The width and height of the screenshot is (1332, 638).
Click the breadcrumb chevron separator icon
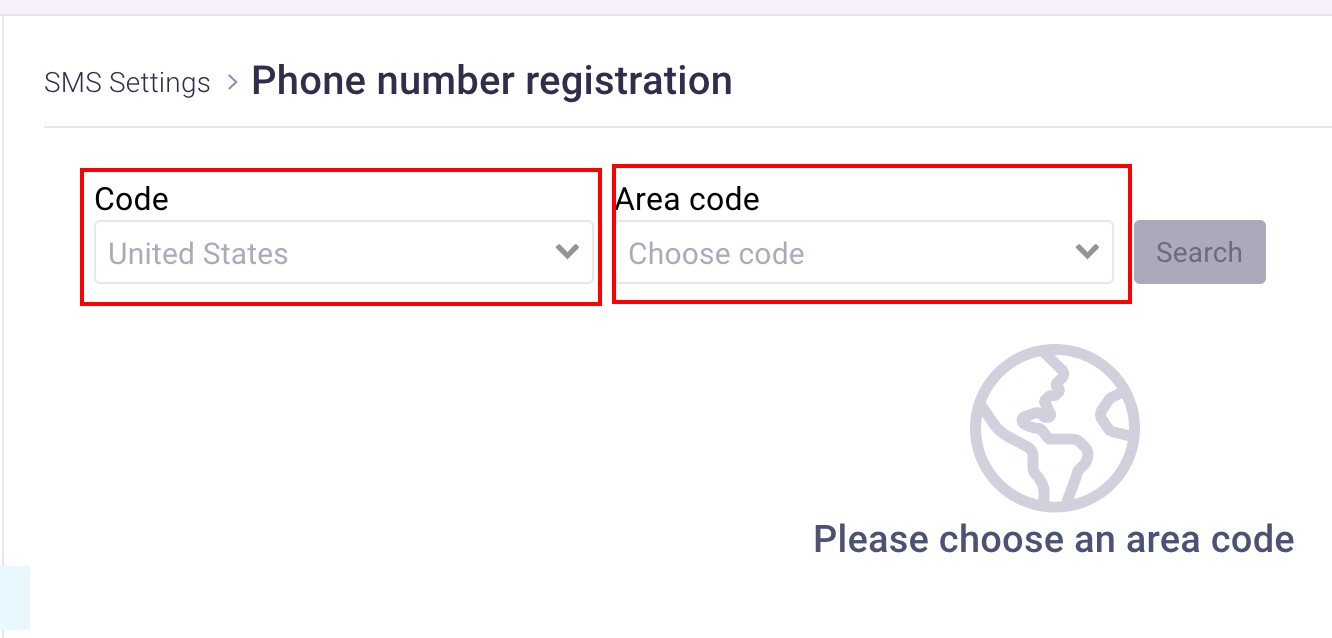pyautogui.click(x=232, y=82)
